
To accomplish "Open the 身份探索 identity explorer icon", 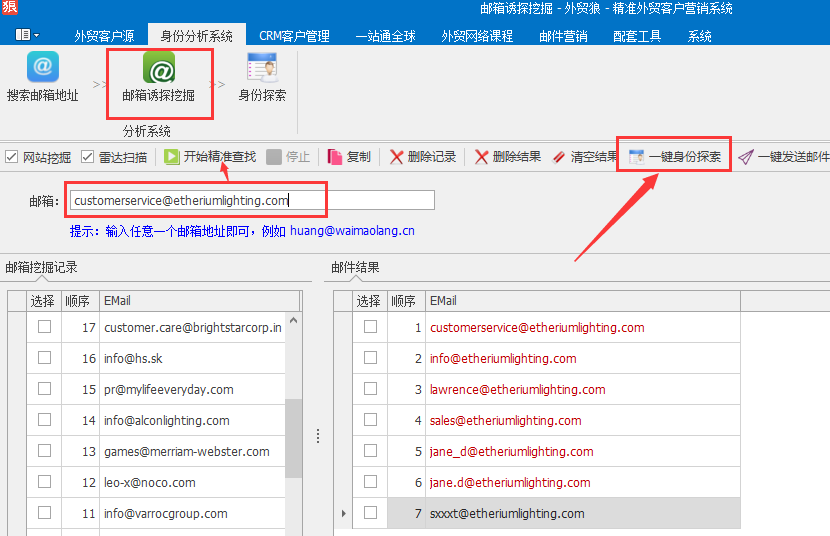I will [262, 77].
